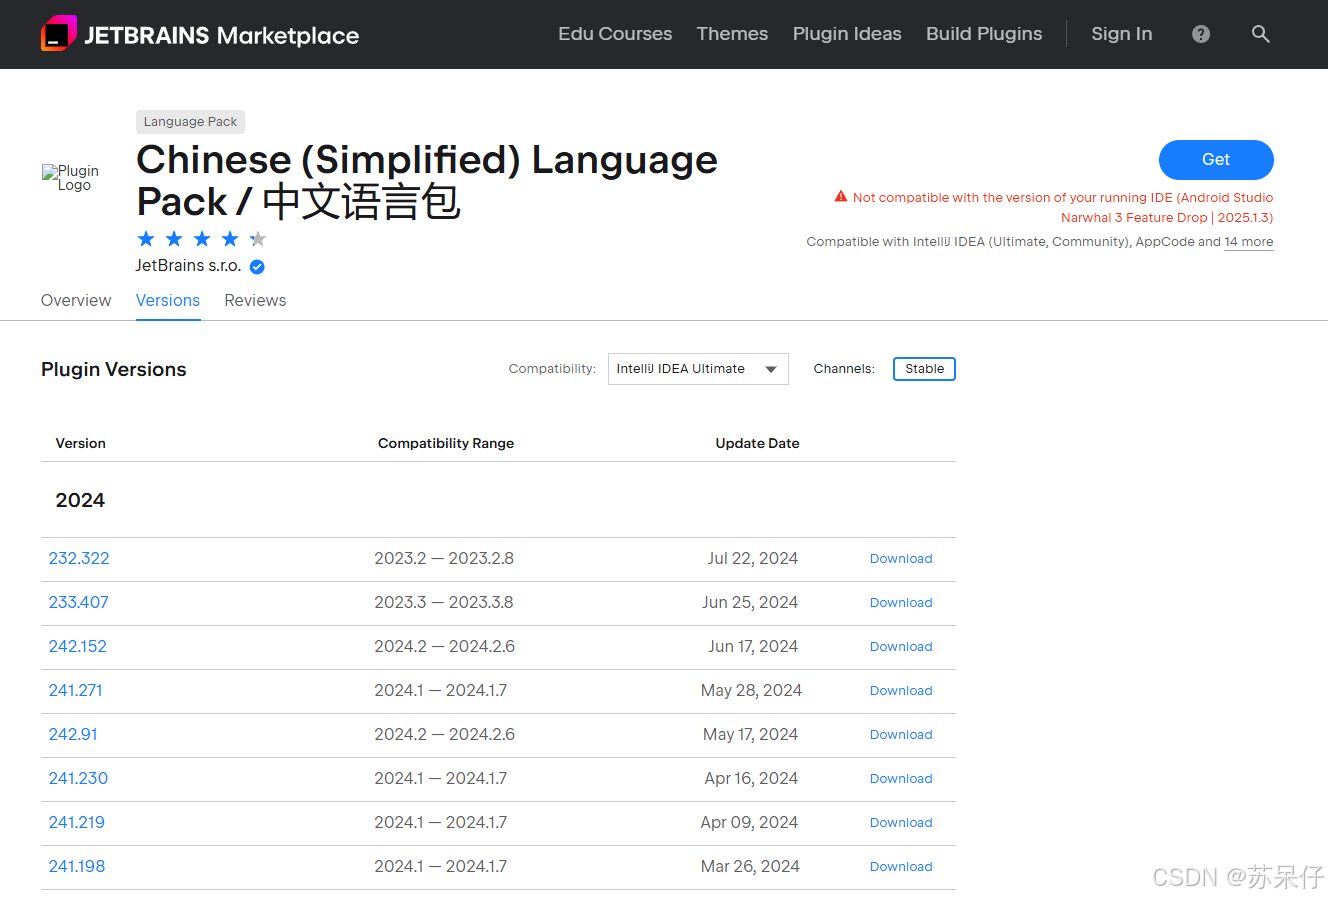The height and width of the screenshot is (899, 1328).
Task: Download version 242.152
Action: tap(901, 647)
